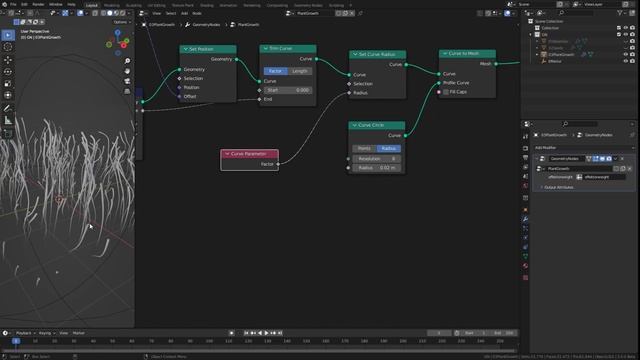Select Length mode on Trim Curve node
The image size is (640, 360).
tap(300, 71)
